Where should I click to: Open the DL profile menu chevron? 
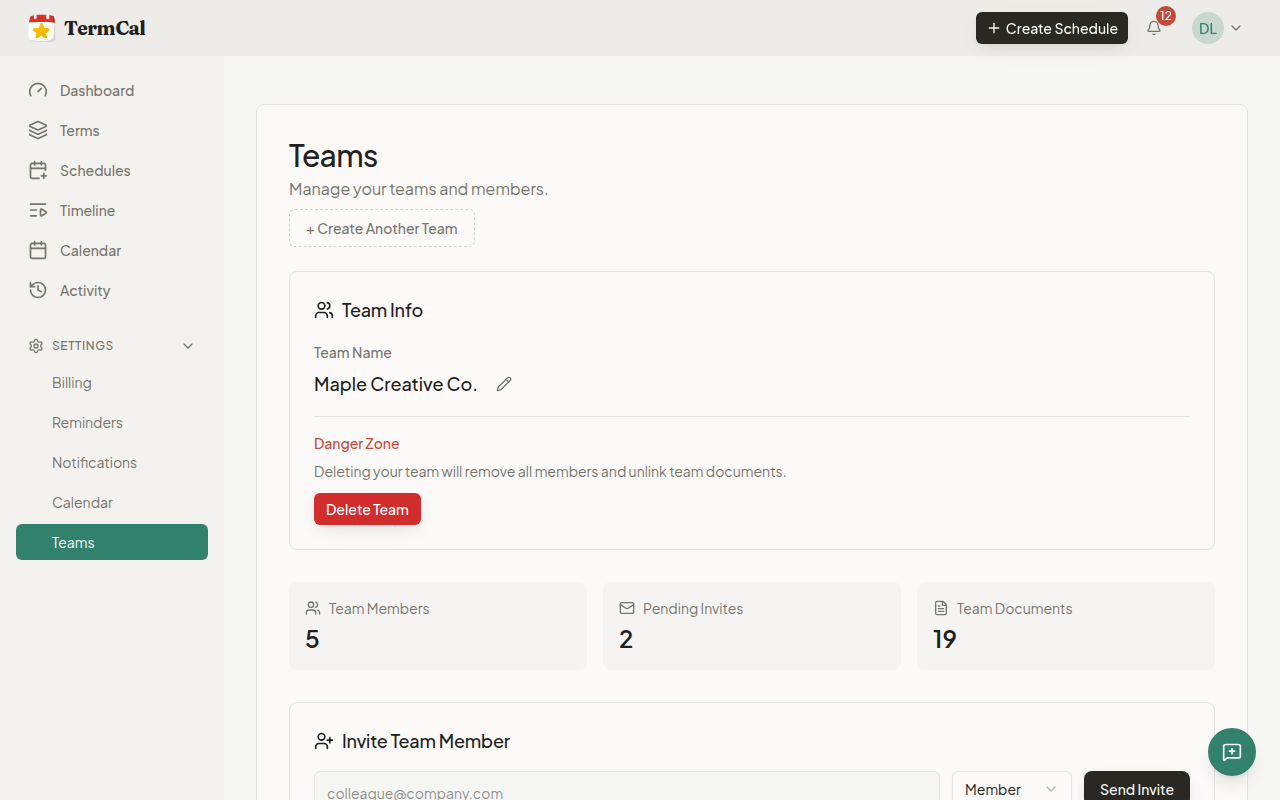(x=1237, y=28)
